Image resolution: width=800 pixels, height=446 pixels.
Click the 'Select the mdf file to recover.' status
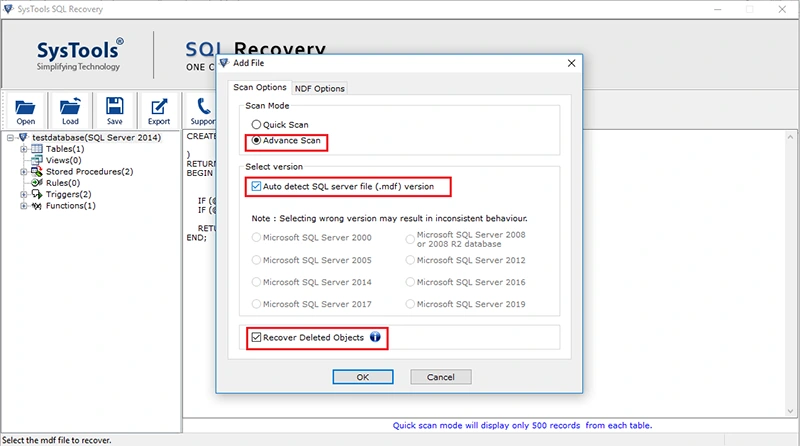(57, 440)
